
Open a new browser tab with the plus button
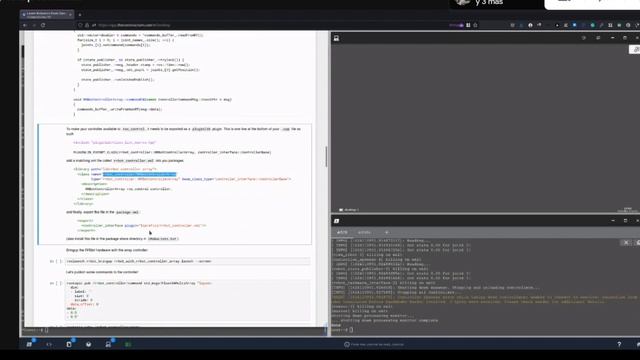[x=80, y=15]
